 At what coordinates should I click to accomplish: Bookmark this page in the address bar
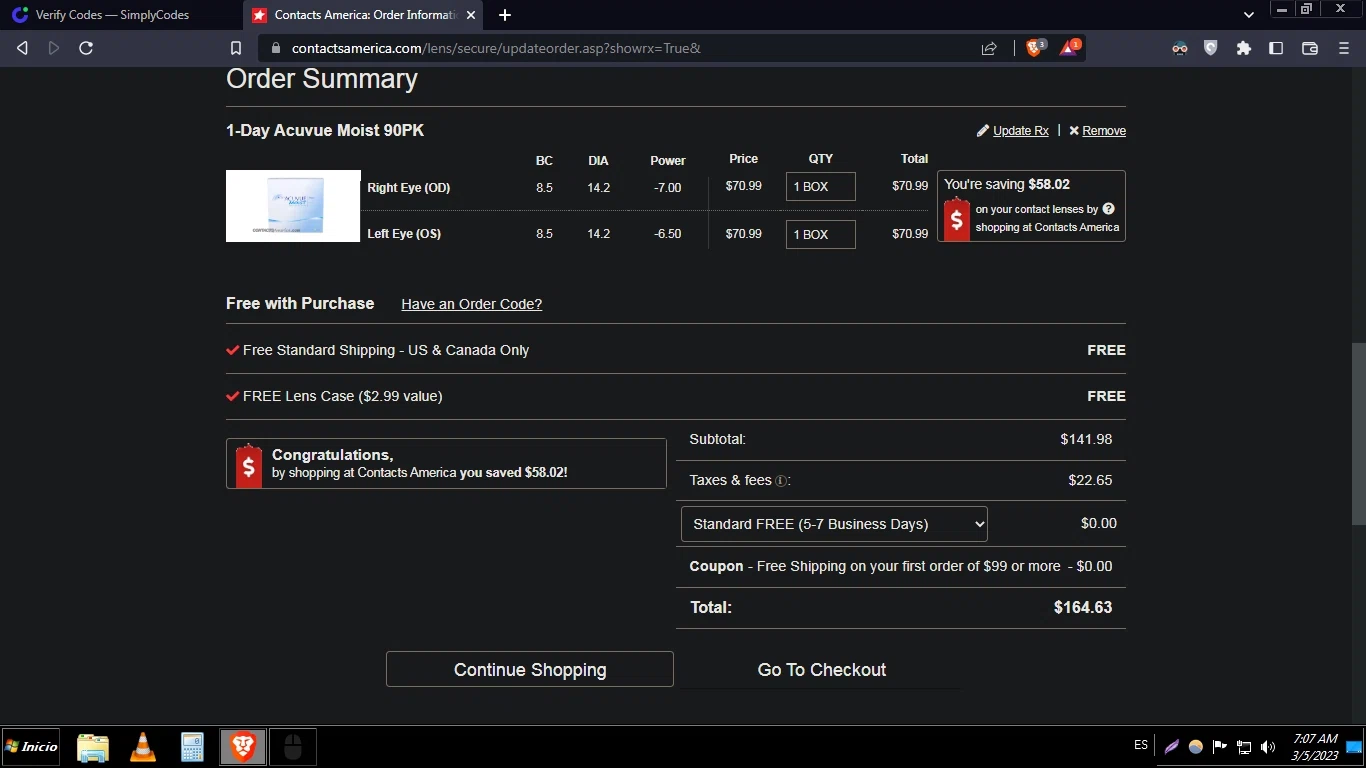pyautogui.click(x=236, y=48)
